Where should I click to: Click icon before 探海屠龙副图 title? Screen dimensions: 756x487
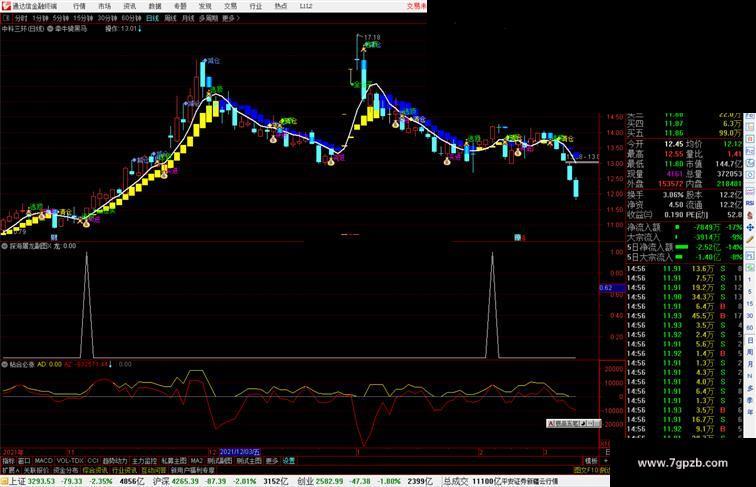(5, 246)
